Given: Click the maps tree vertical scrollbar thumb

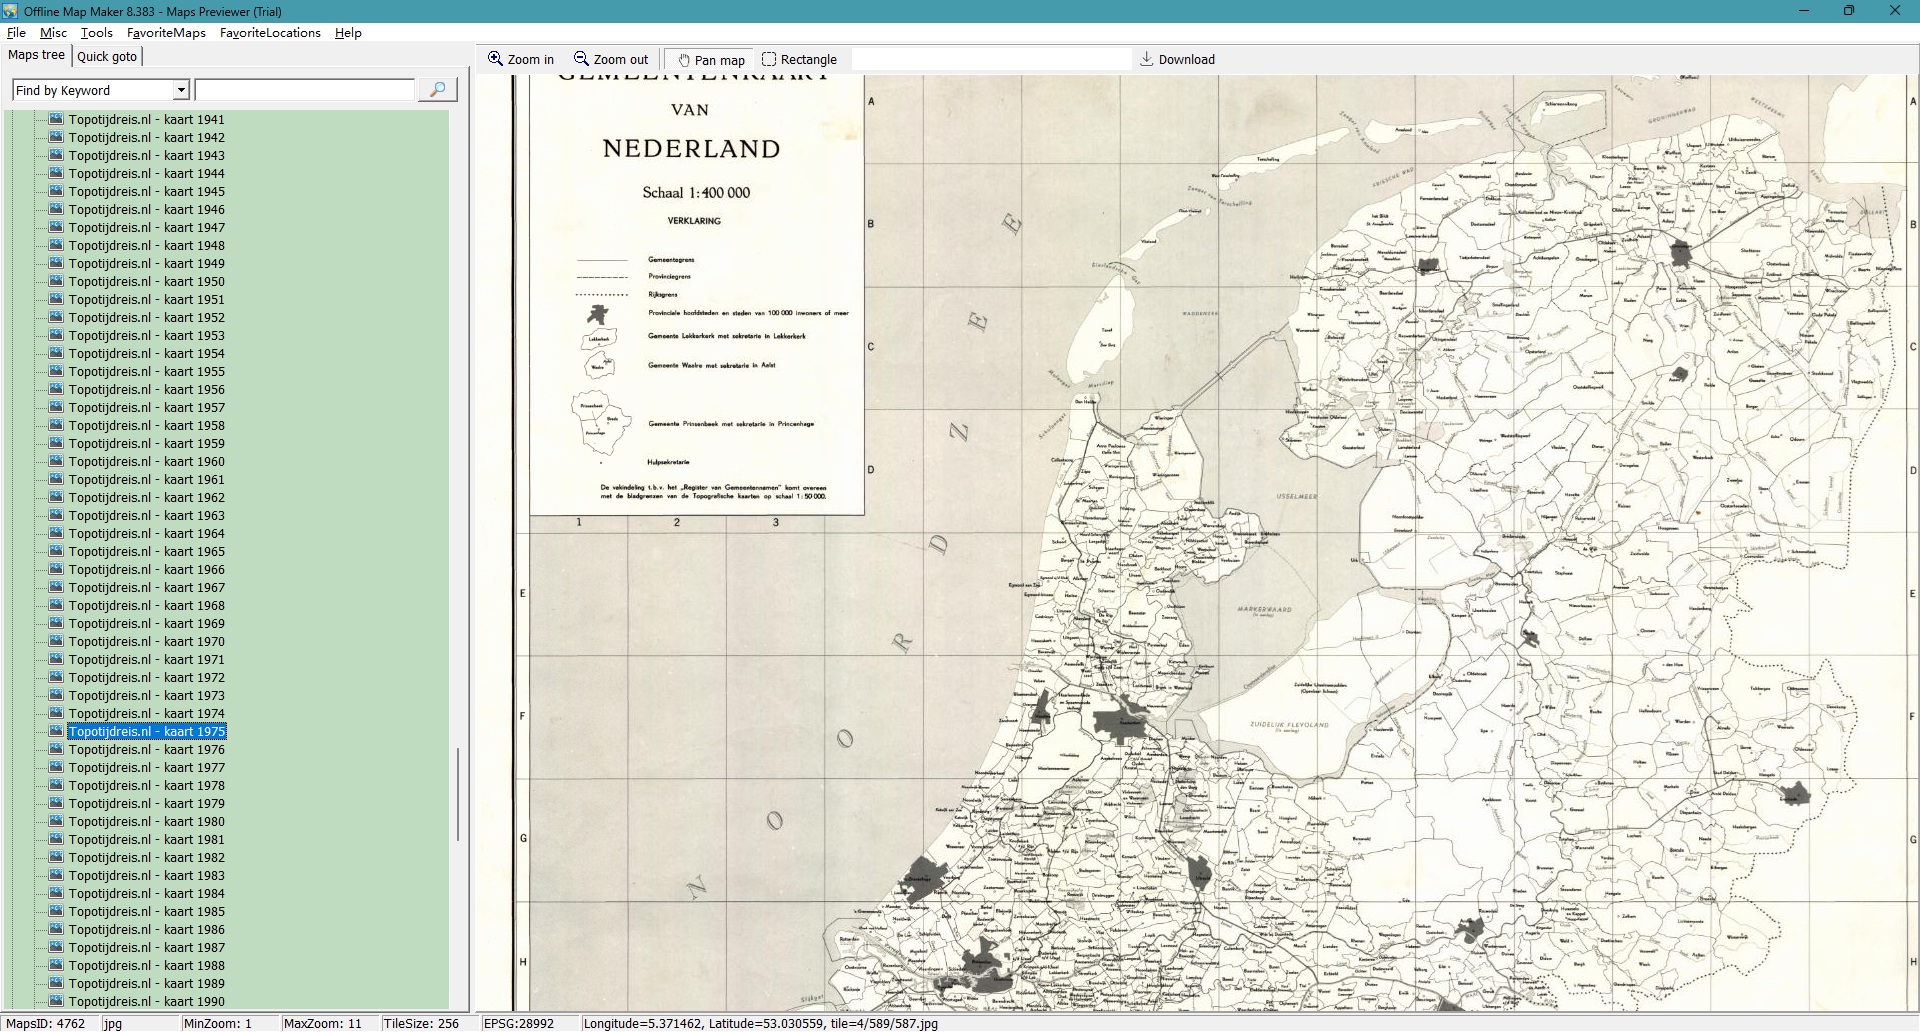Looking at the screenshot, I should pos(458,795).
